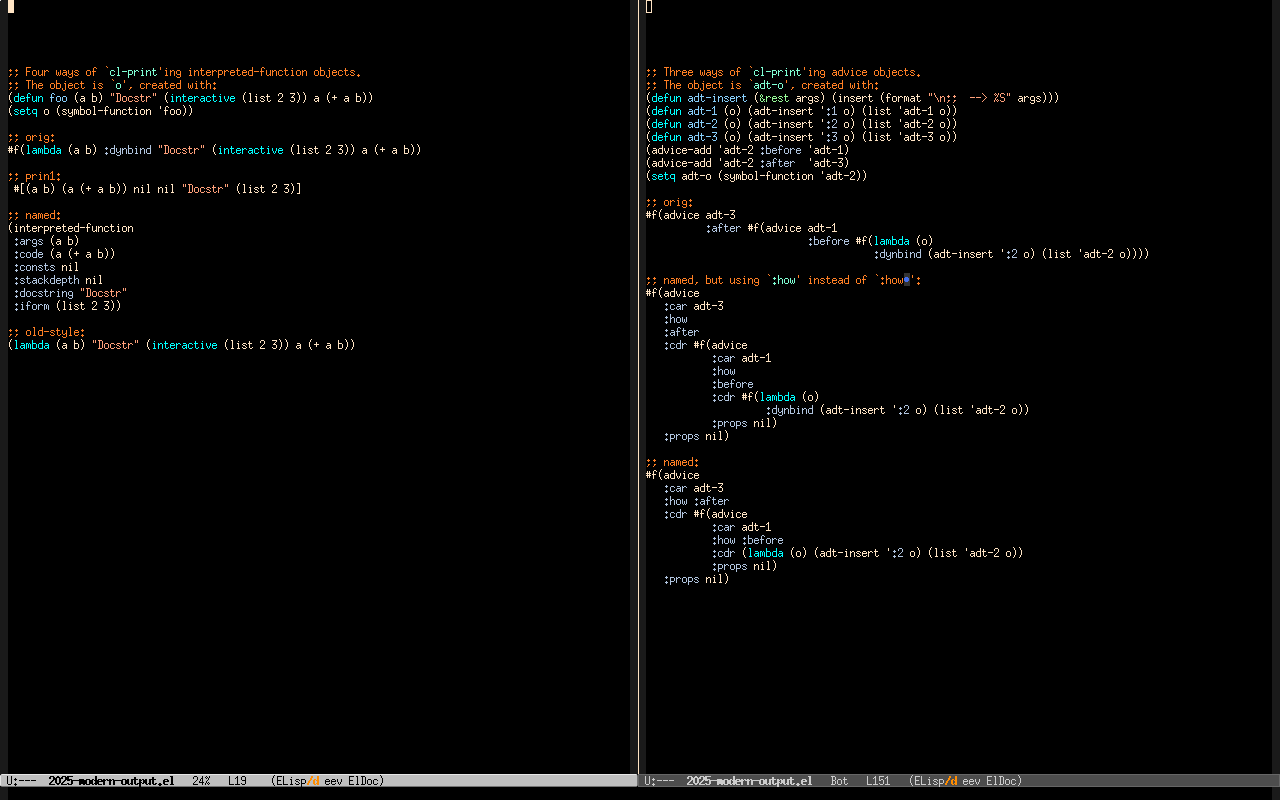The width and height of the screenshot is (1280, 800).
Task: Click the U:--- status flags in right mode line
Action: point(659,781)
